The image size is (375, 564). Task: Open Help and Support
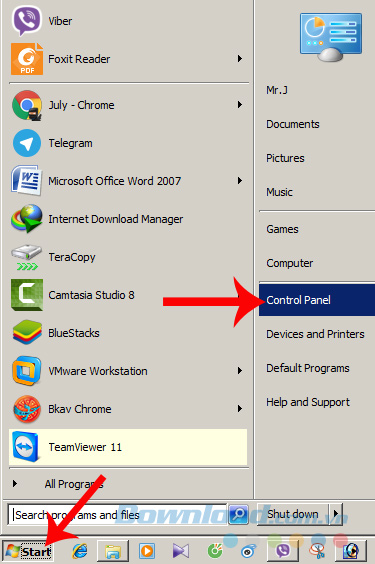pyautogui.click(x=308, y=402)
